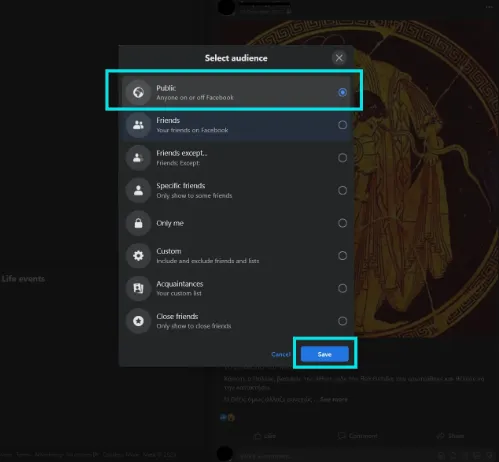Select the Acquaintances radio button
The image size is (499, 462).
(x=342, y=288)
